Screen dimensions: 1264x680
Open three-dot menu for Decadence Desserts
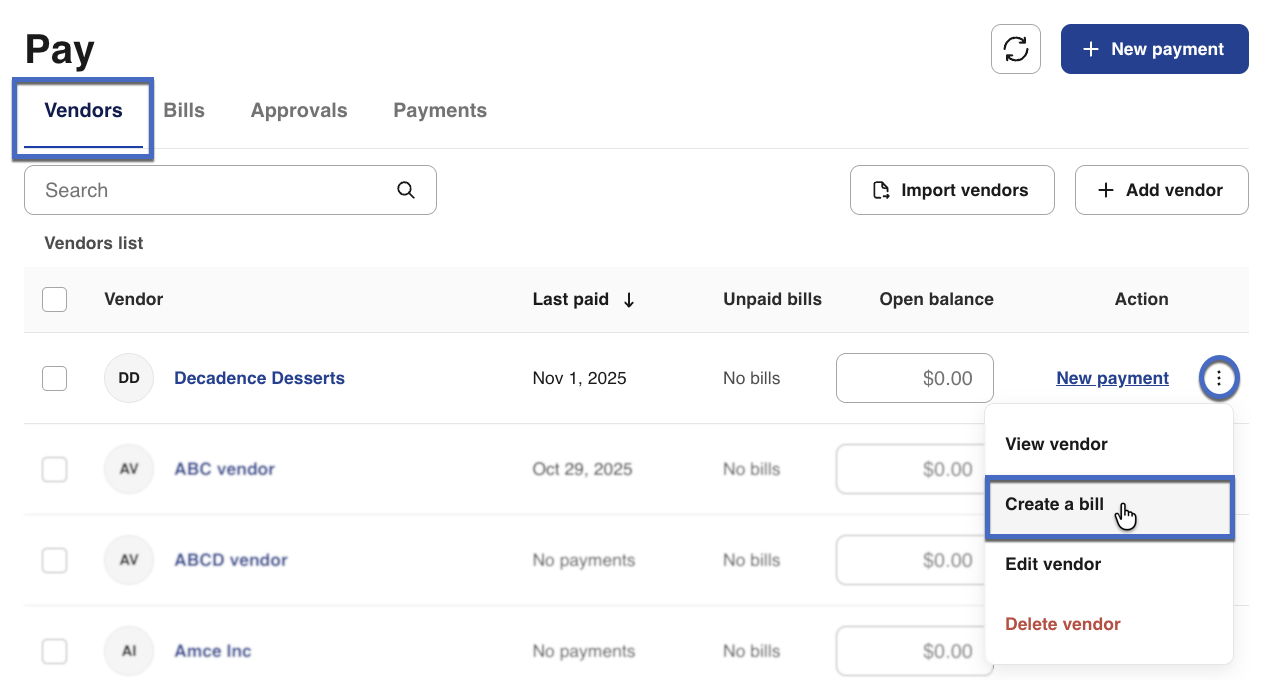point(1218,378)
